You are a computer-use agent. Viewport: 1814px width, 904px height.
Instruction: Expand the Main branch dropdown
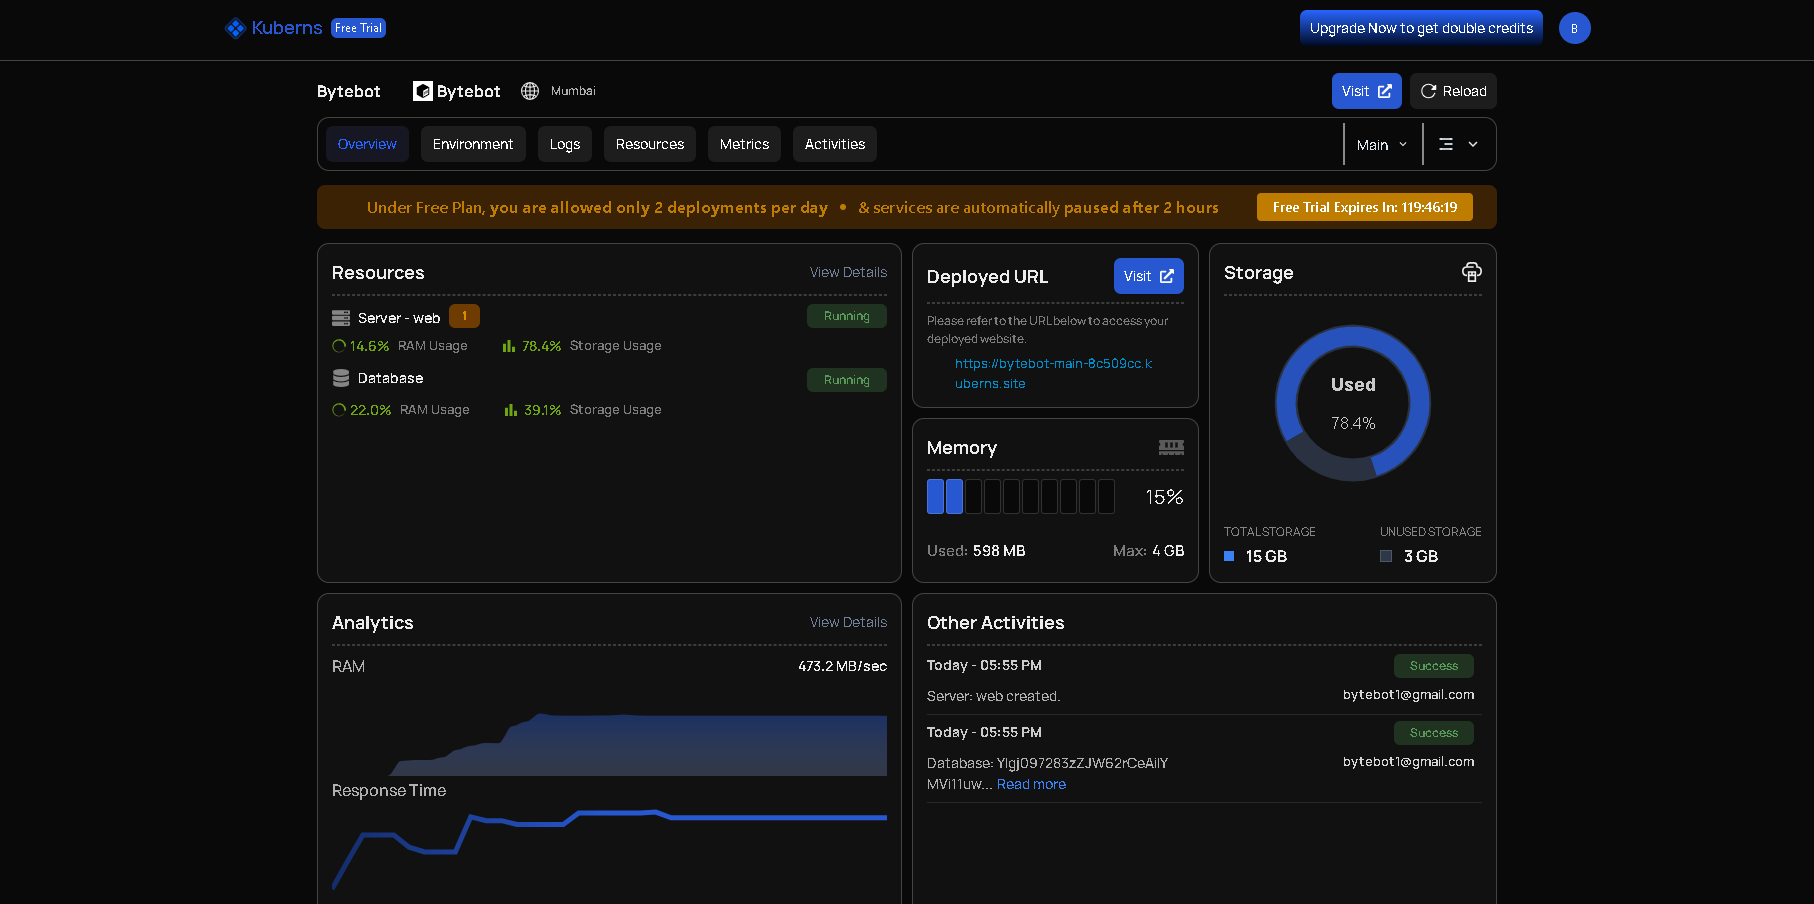1382,145
